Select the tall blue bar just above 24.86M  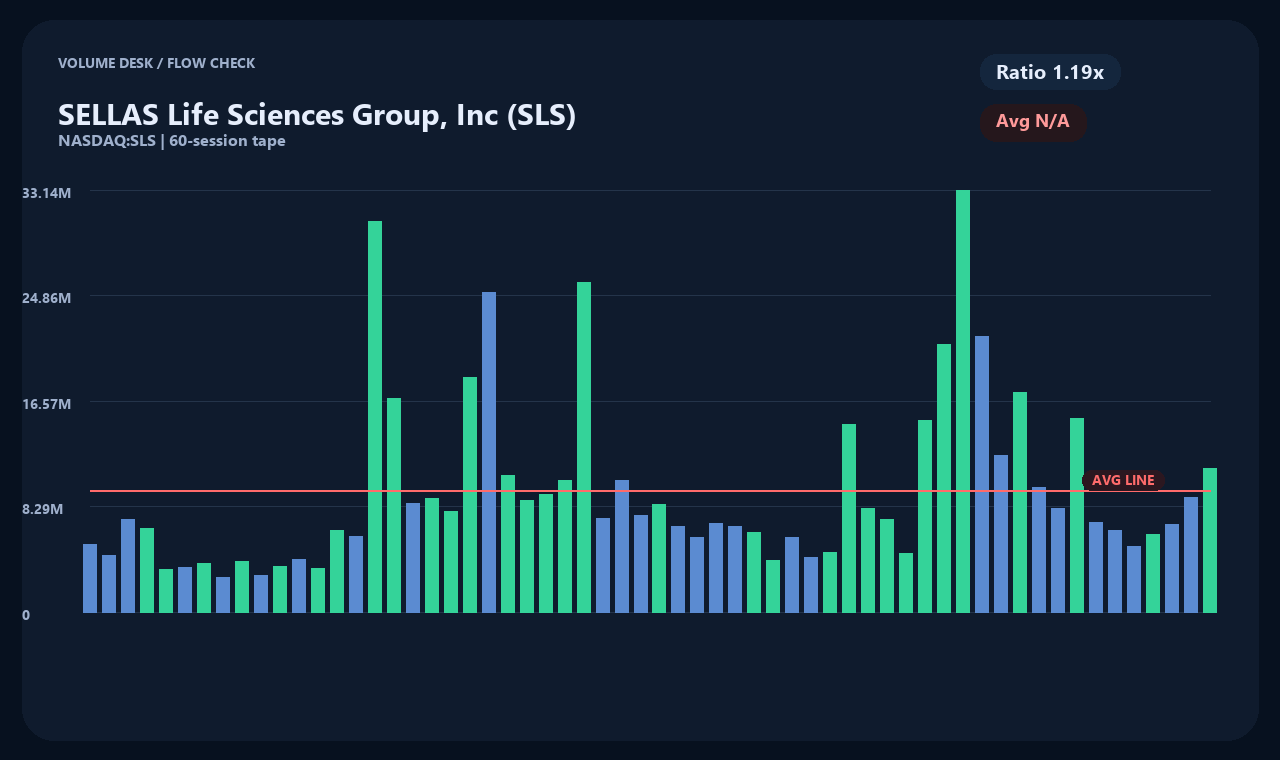(489, 452)
